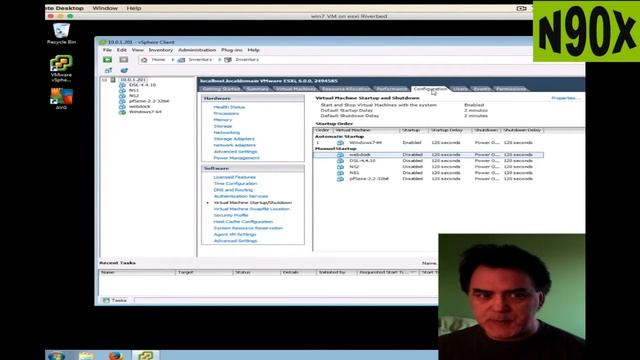Switch to the Getting Started tab

(221, 89)
